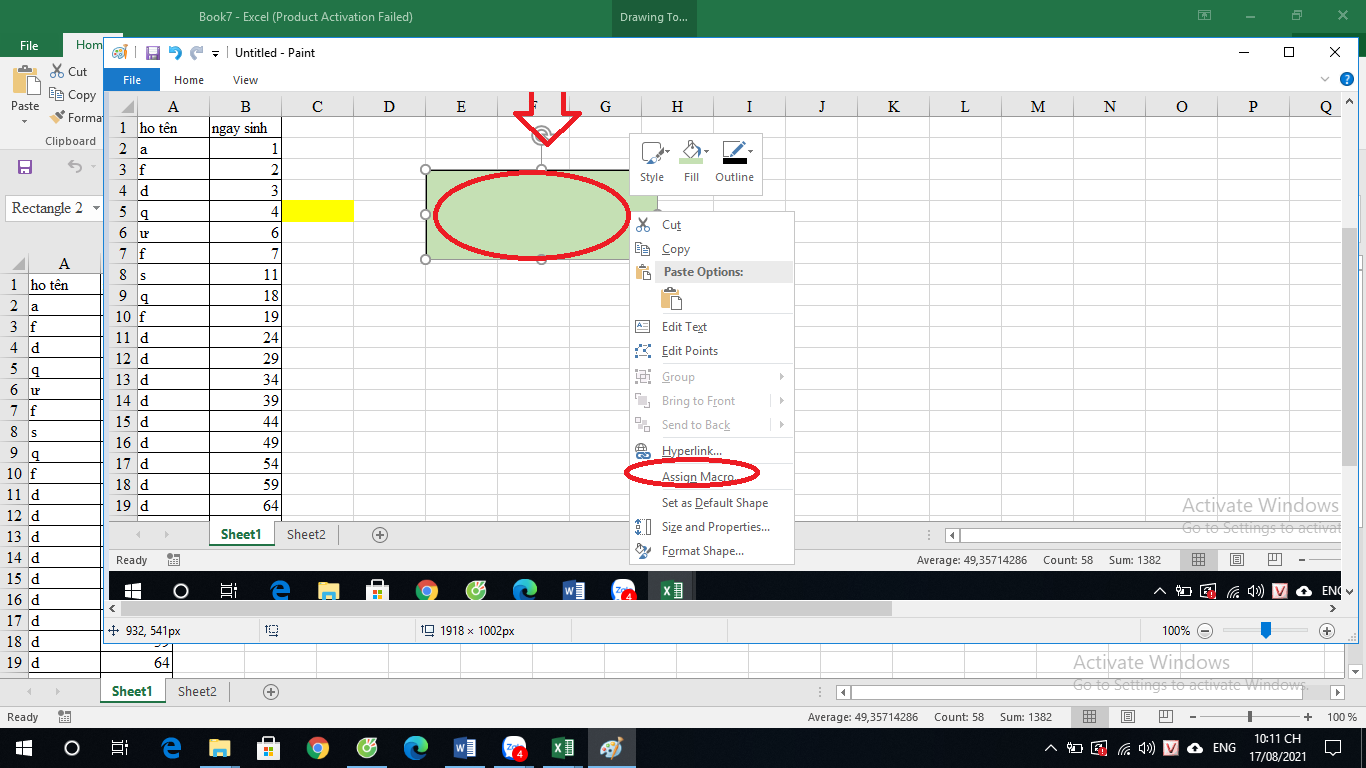
Task: Open the Action Center notification icon
Action: 1332,747
